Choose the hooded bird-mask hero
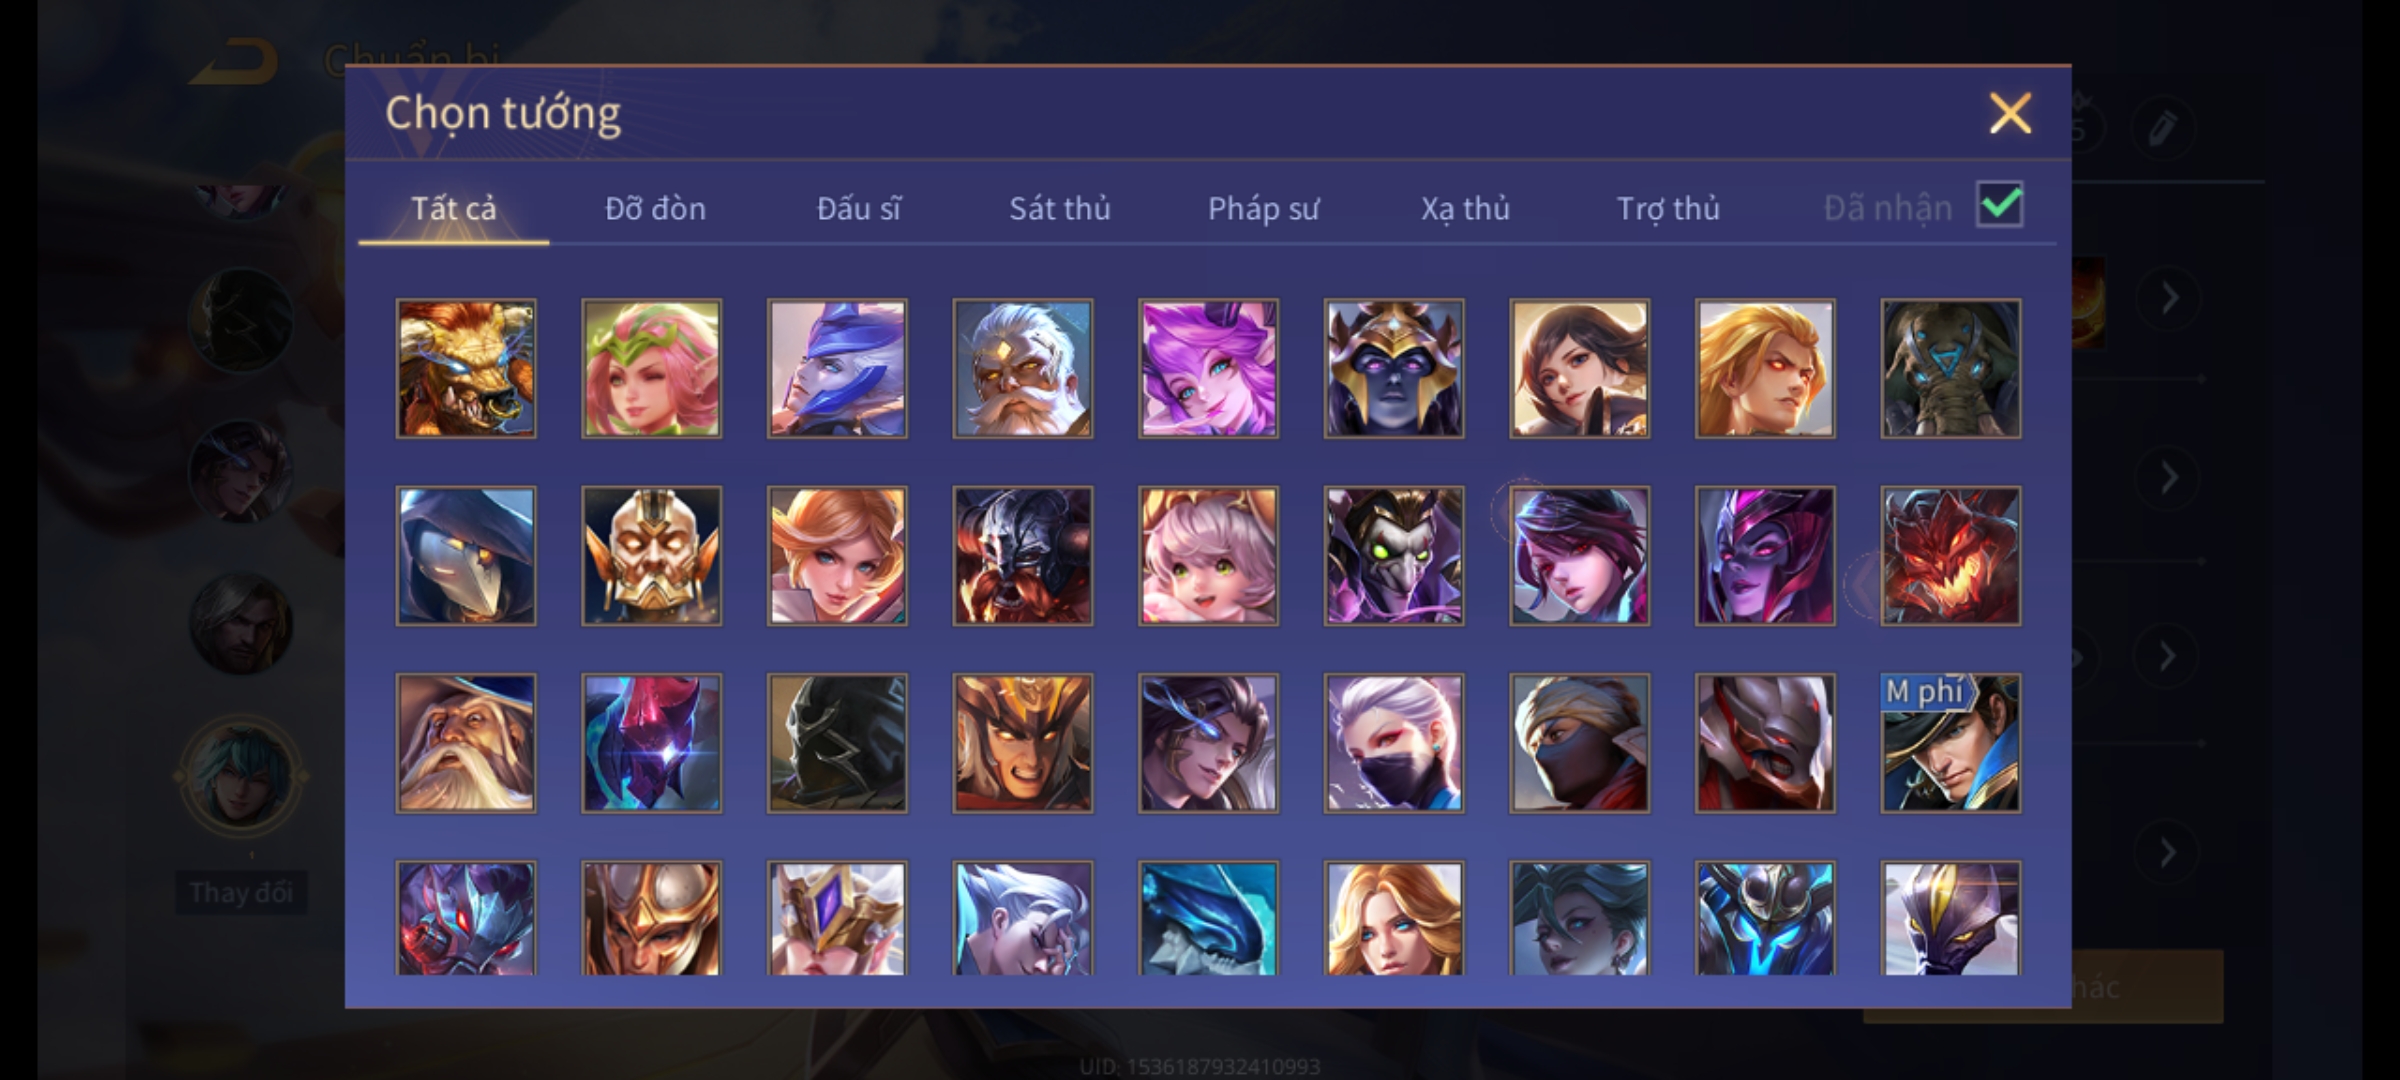The image size is (2400, 1080). click(x=466, y=556)
